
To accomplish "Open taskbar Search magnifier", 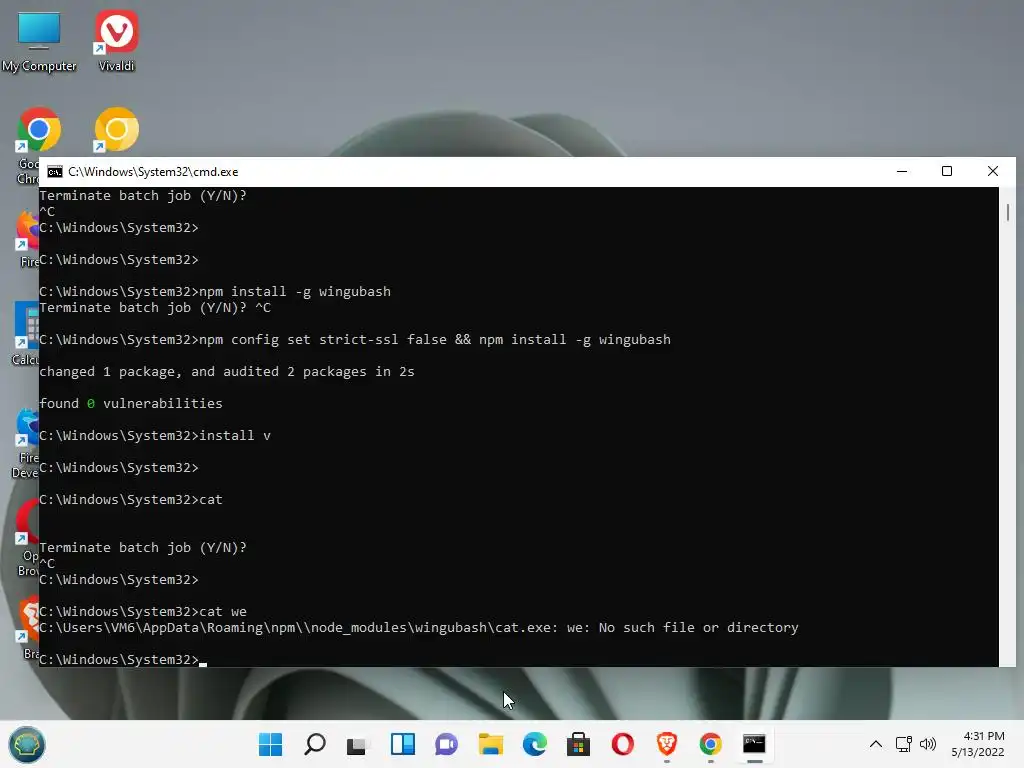I will [315, 744].
